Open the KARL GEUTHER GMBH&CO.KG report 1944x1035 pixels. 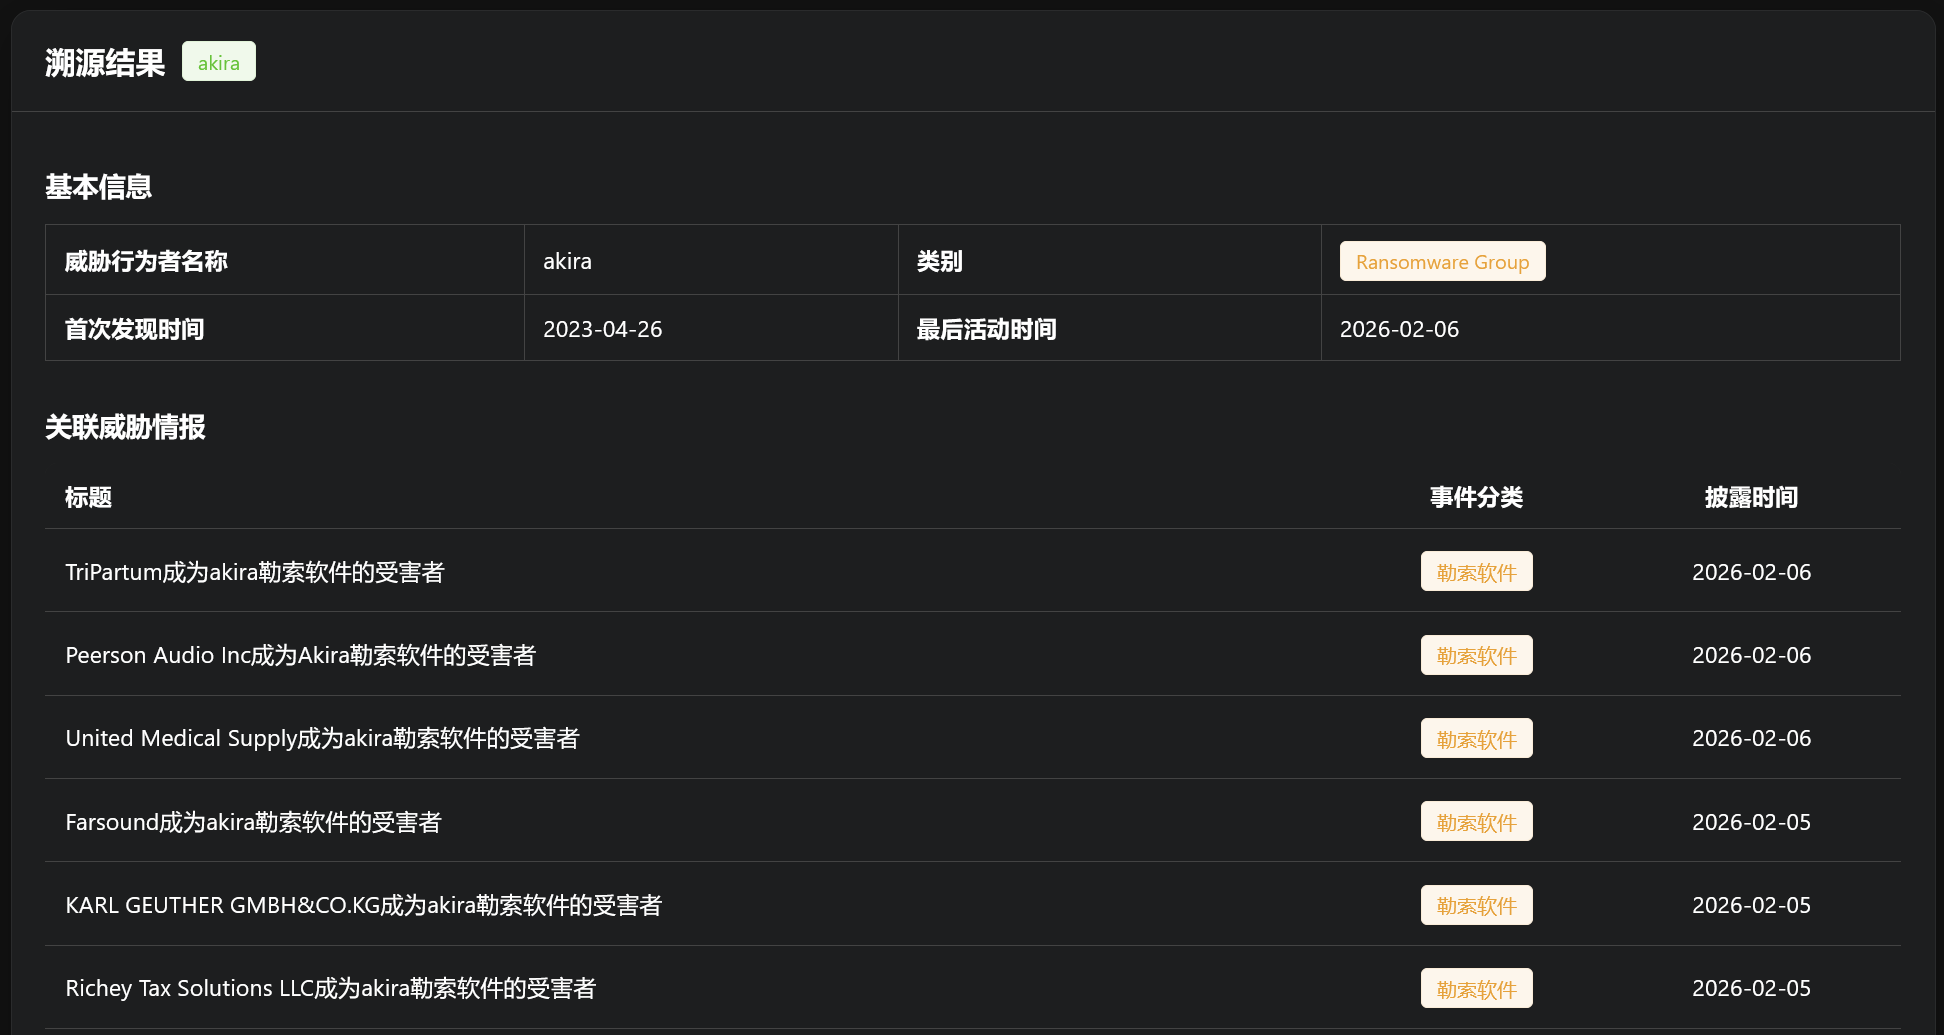pos(364,905)
